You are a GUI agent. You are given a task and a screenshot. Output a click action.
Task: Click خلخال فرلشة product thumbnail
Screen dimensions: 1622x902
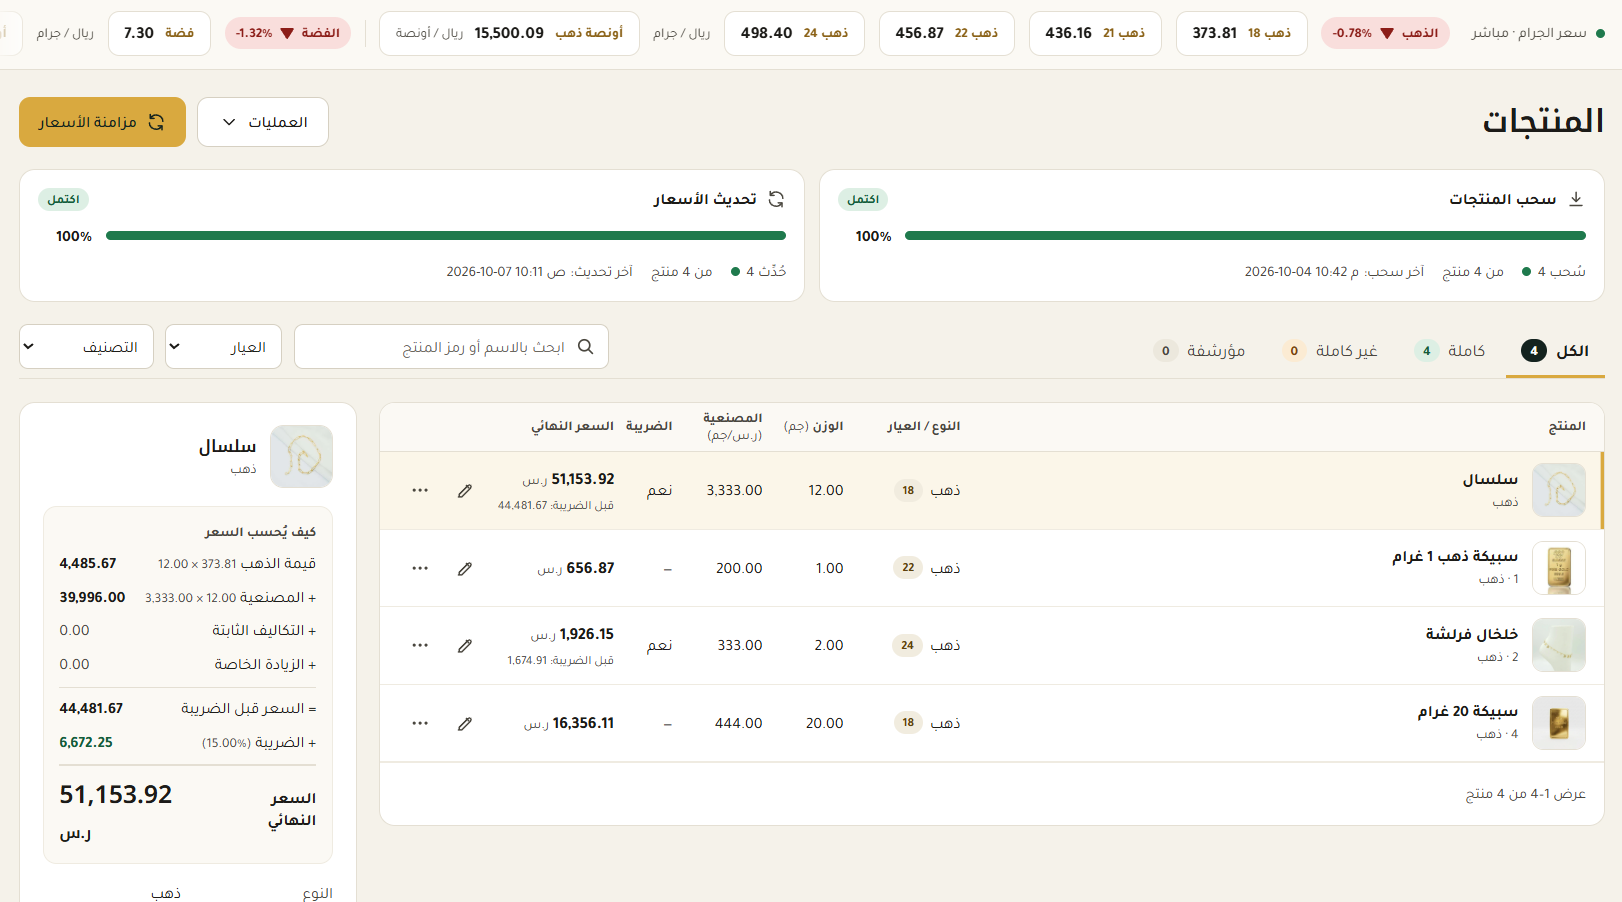pyautogui.click(x=1559, y=645)
